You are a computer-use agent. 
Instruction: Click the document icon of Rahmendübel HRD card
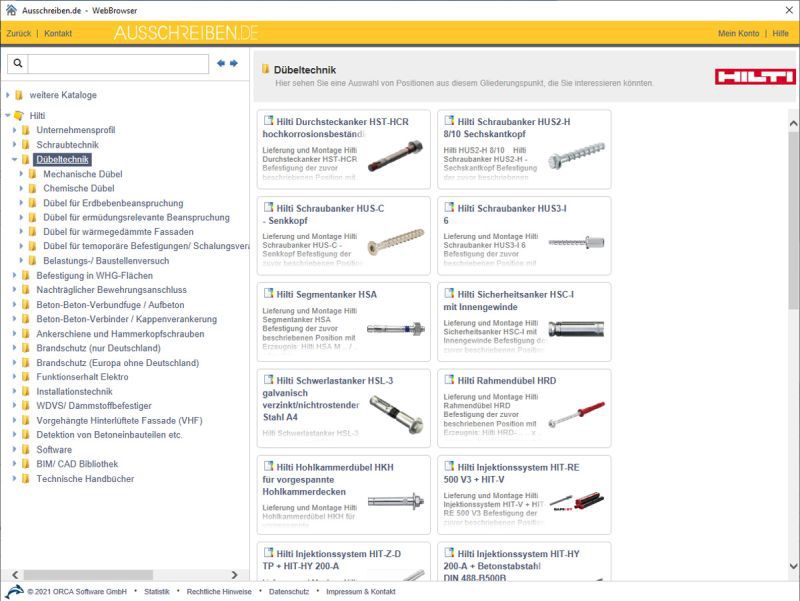pyautogui.click(x=449, y=380)
